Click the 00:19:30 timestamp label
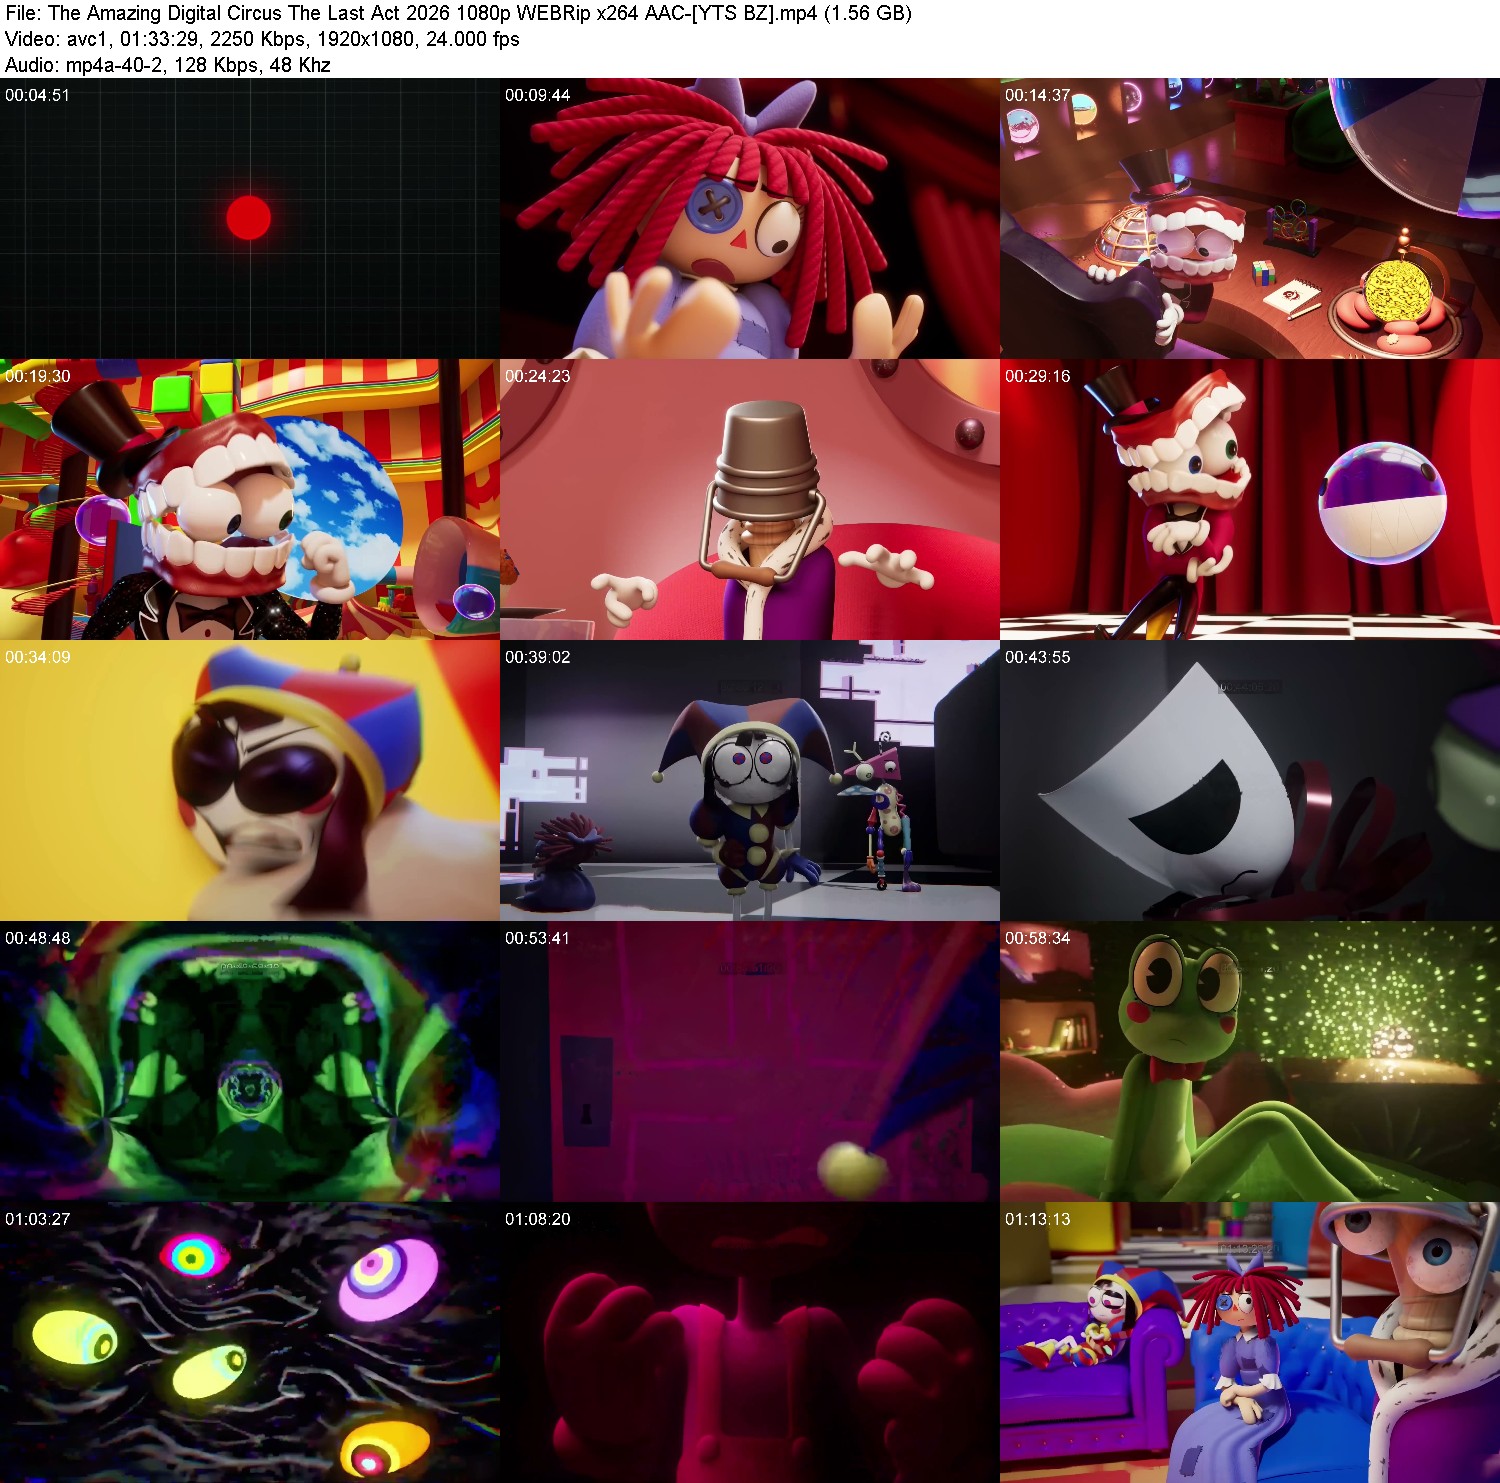Viewport: 1500px width, 1483px height. tap(37, 376)
